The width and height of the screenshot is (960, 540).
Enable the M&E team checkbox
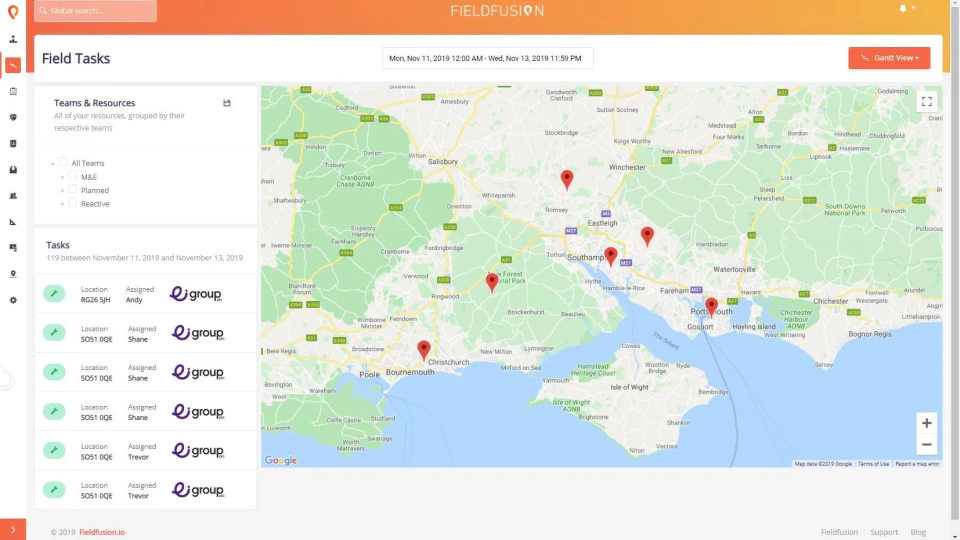pyautogui.click(x=72, y=176)
